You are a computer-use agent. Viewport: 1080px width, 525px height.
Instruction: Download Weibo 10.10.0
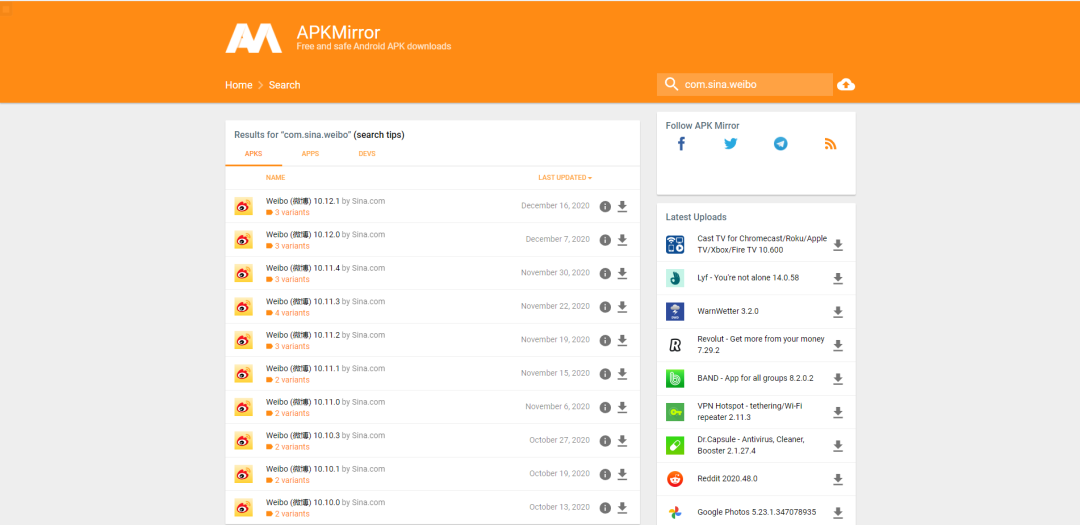622,508
